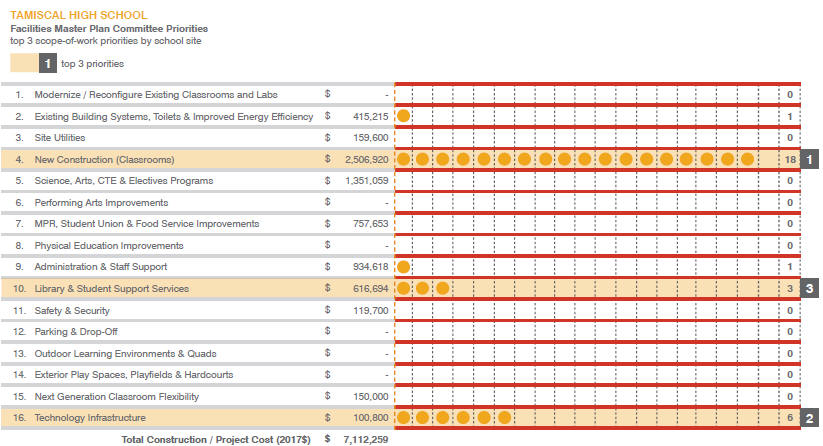
Task: Click the rank 2 badge beside Technology Infrastructure
Action: pyautogui.click(x=812, y=418)
